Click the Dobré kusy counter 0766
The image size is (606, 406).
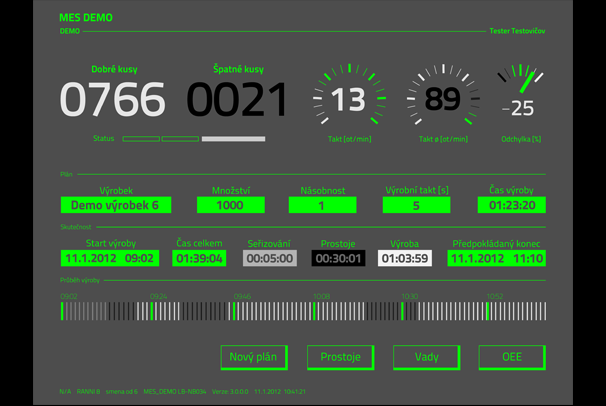click(113, 100)
